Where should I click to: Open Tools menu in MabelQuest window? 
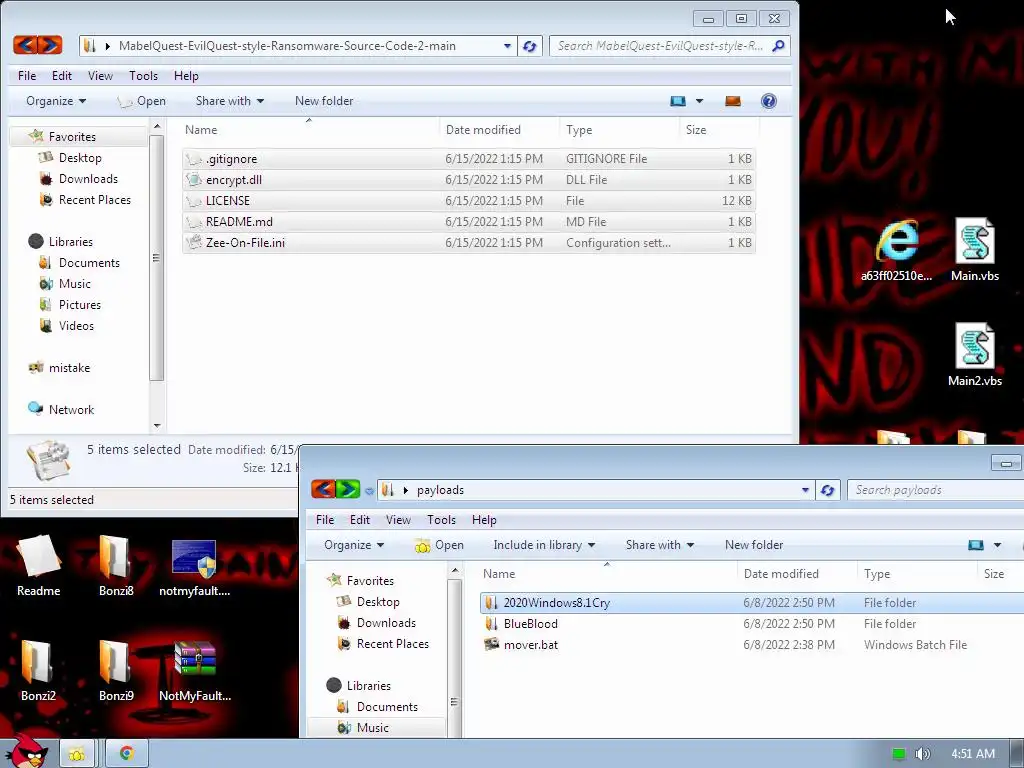pyautogui.click(x=143, y=76)
